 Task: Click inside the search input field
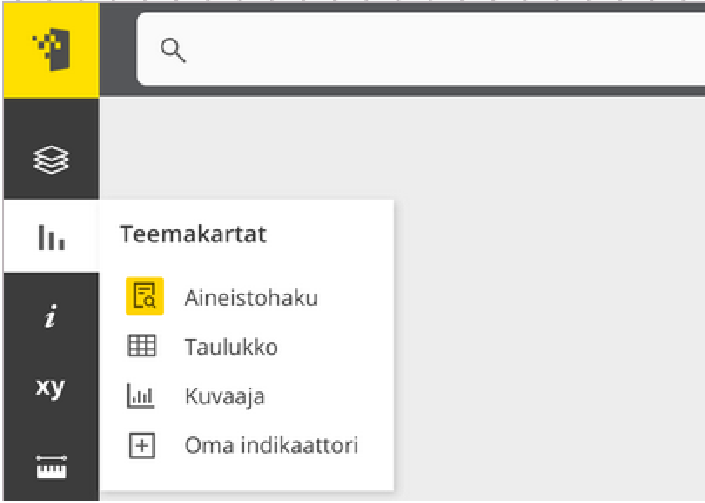click(x=421, y=49)
